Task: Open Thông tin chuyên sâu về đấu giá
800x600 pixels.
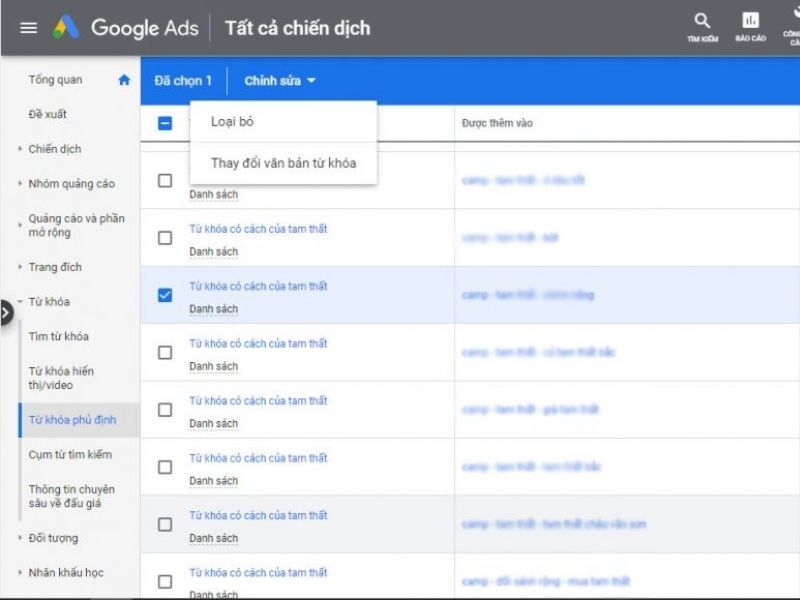Action: pyautogui.click(x=71, y=496)
